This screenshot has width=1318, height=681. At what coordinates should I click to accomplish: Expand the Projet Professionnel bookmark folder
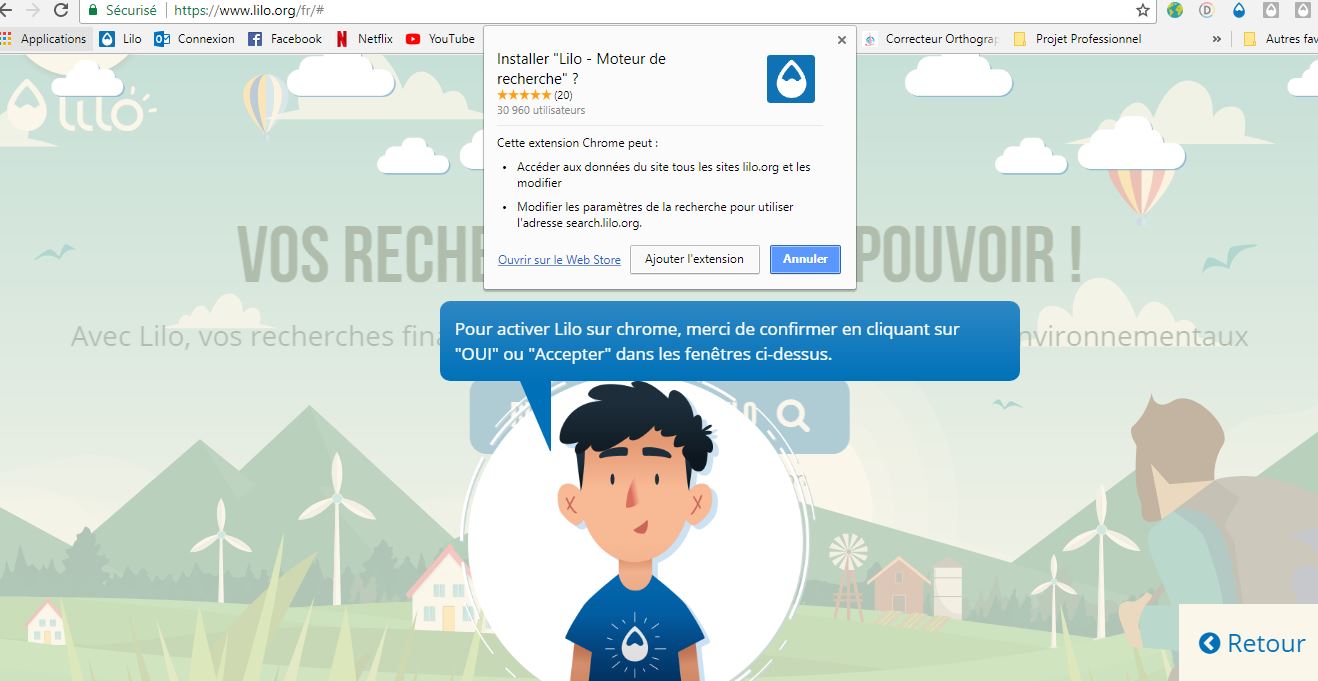pyautogui.click(x=1077, y=39)
